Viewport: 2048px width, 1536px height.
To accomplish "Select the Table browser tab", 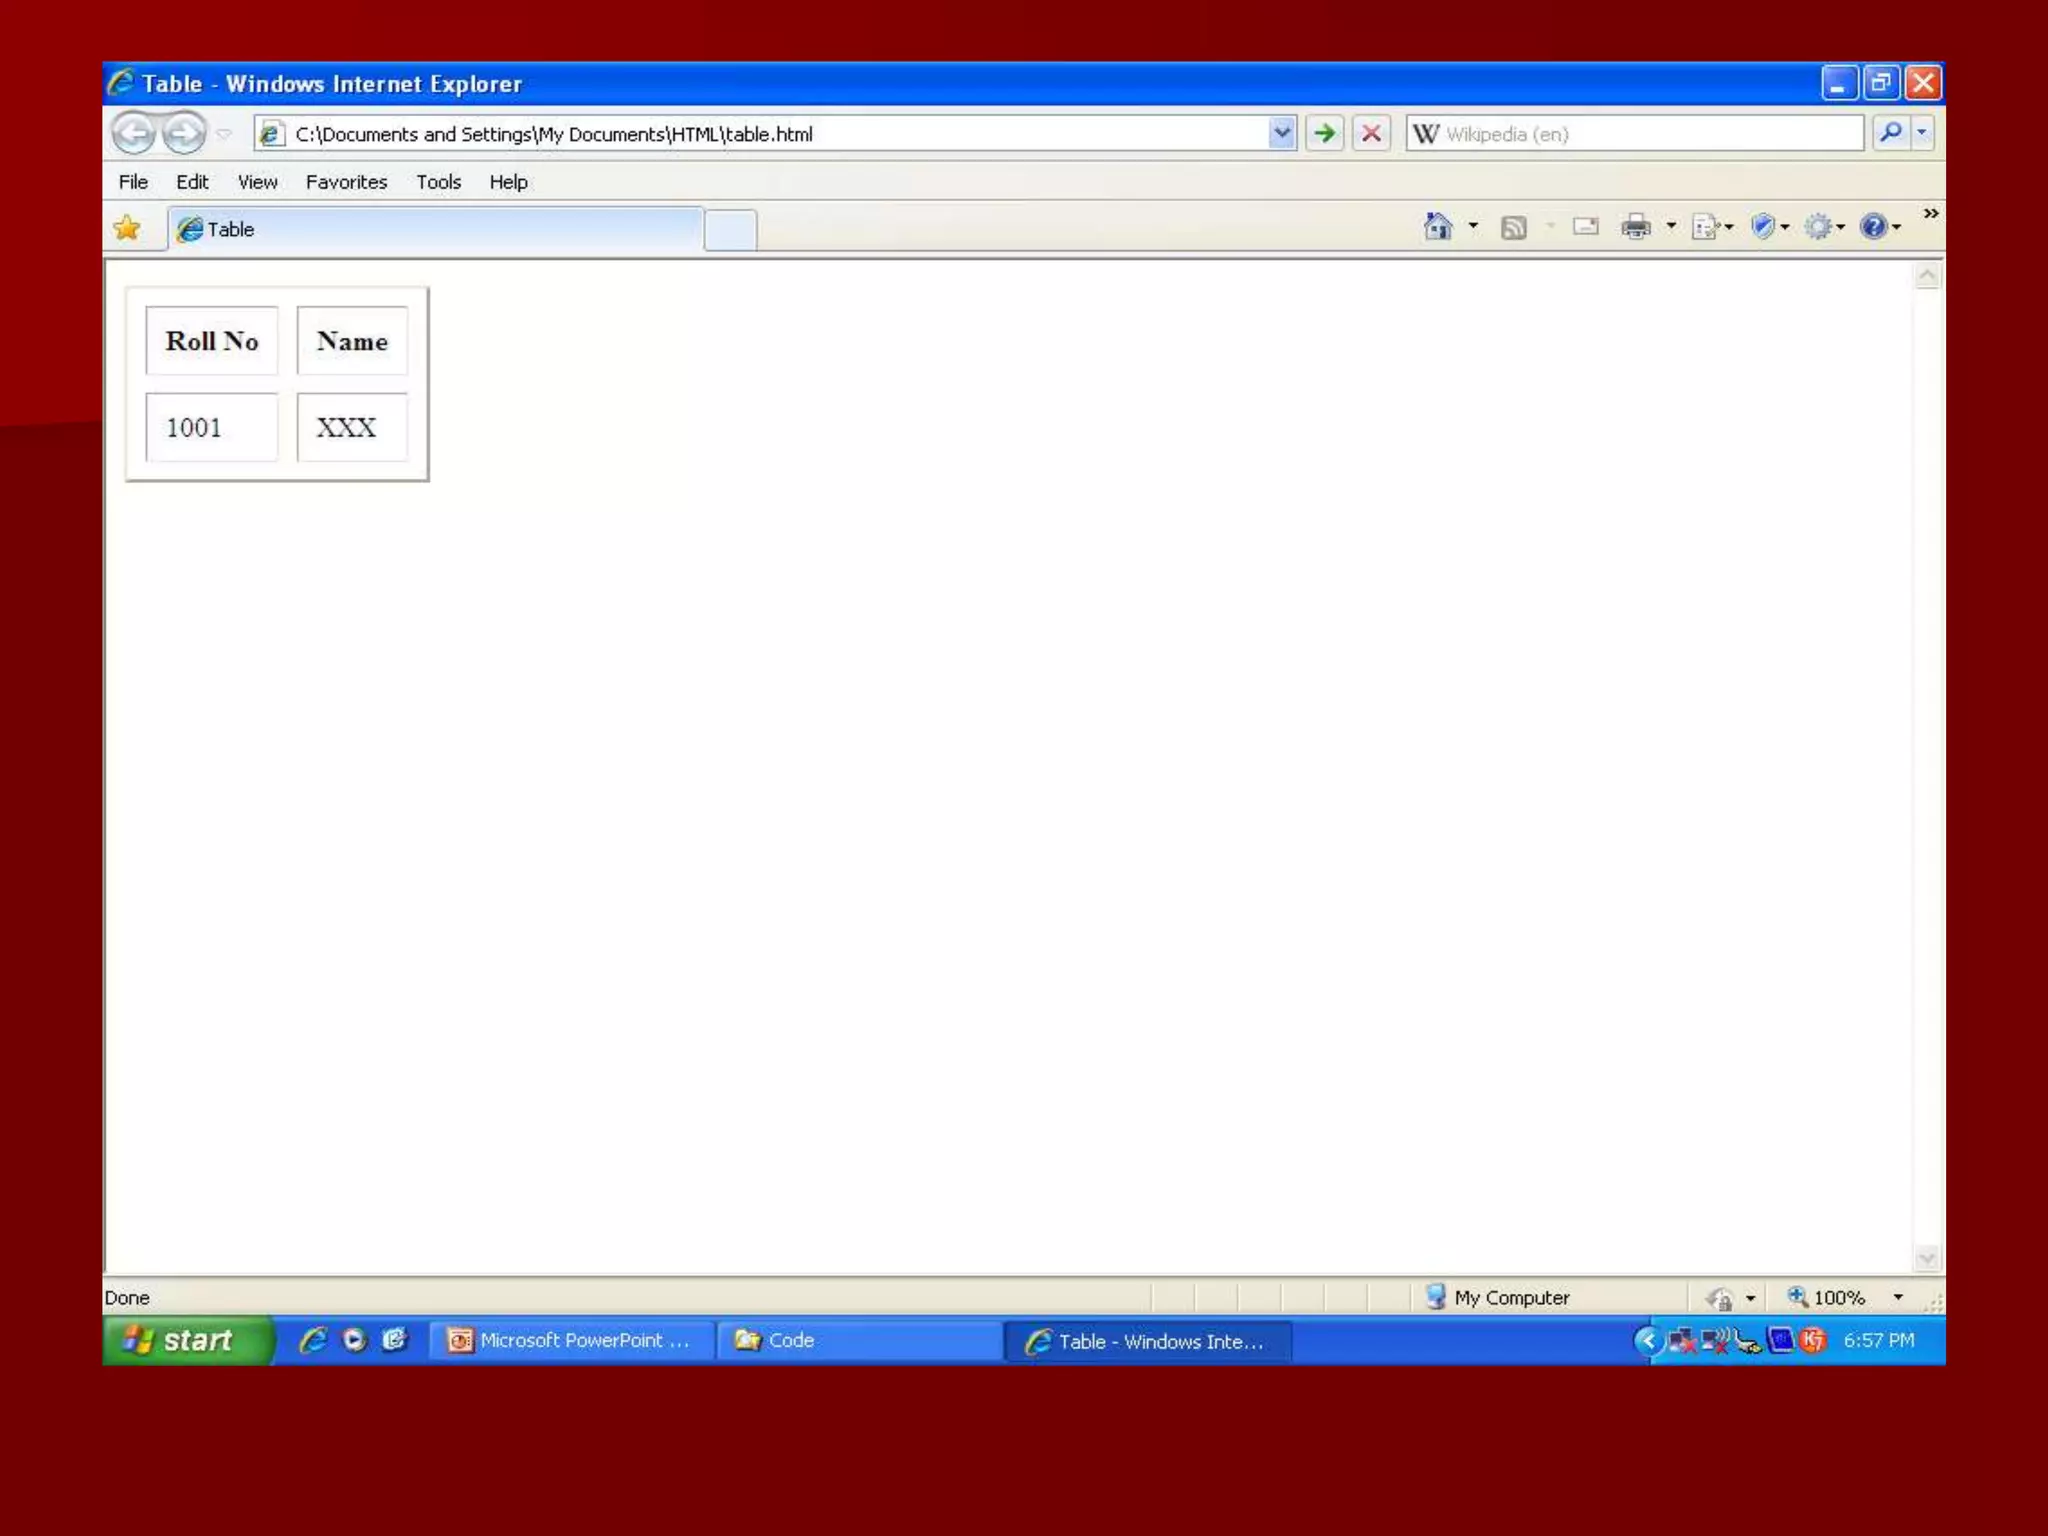I will tap(435, 229).
